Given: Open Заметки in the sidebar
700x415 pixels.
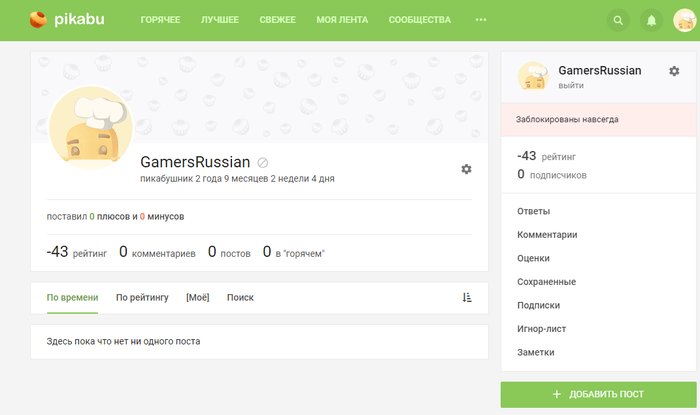Looking at the screenshot, I should [x=536, y=353].
